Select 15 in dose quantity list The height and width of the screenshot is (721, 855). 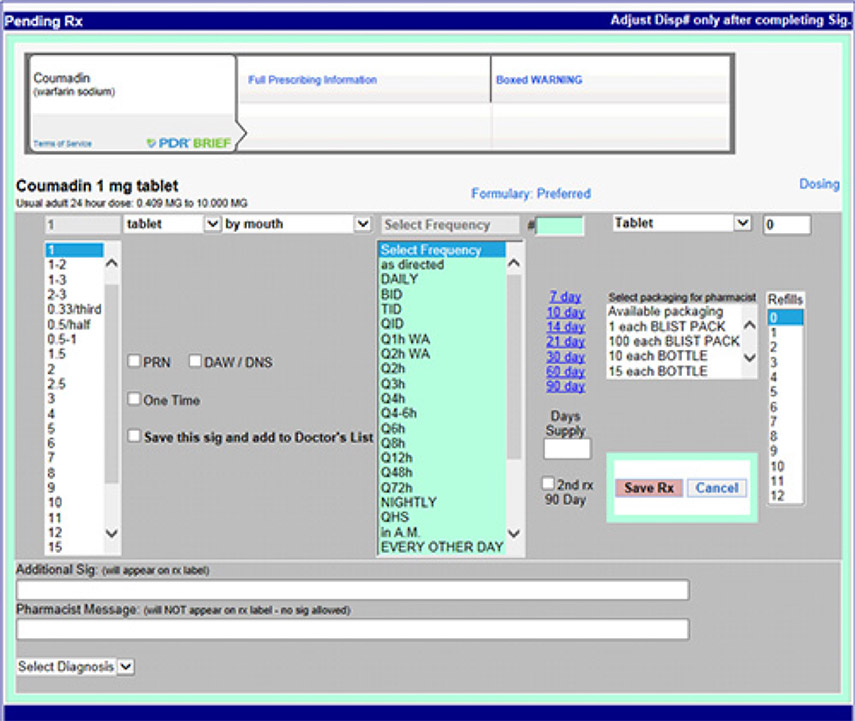pyautogui.click(x=75, y=547)
